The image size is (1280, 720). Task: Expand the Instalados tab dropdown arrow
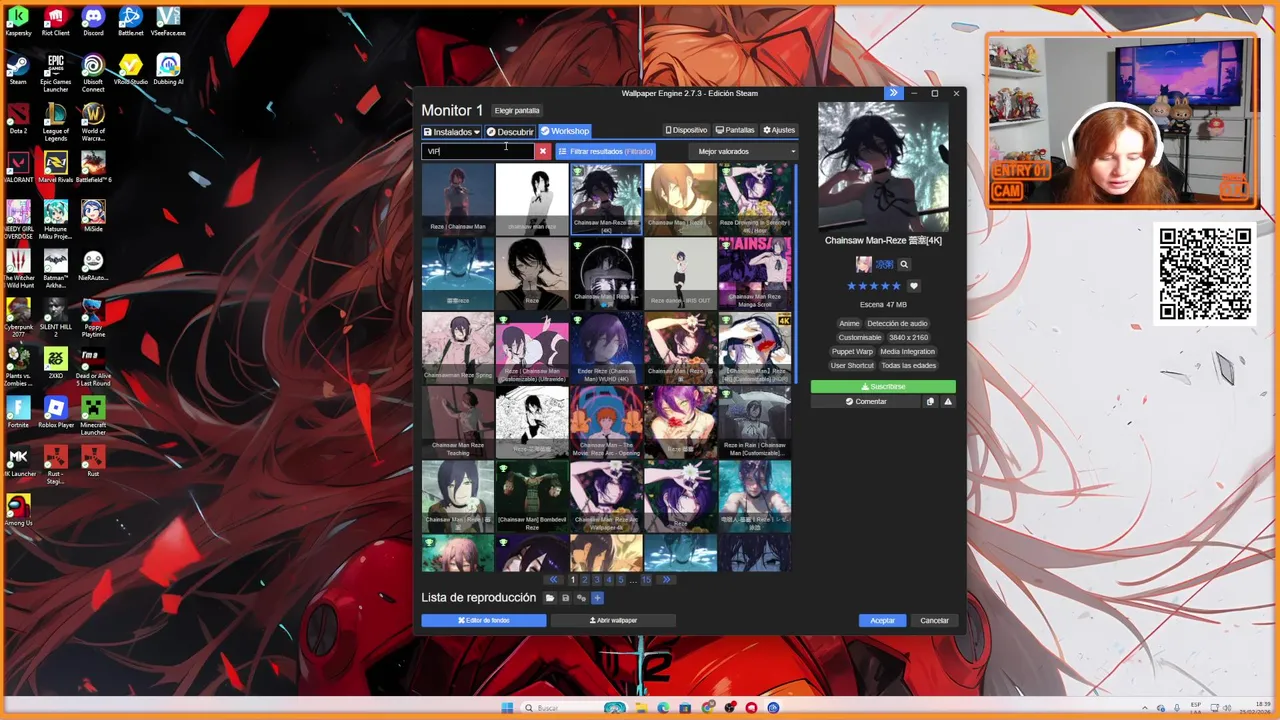tap(477, 132)
